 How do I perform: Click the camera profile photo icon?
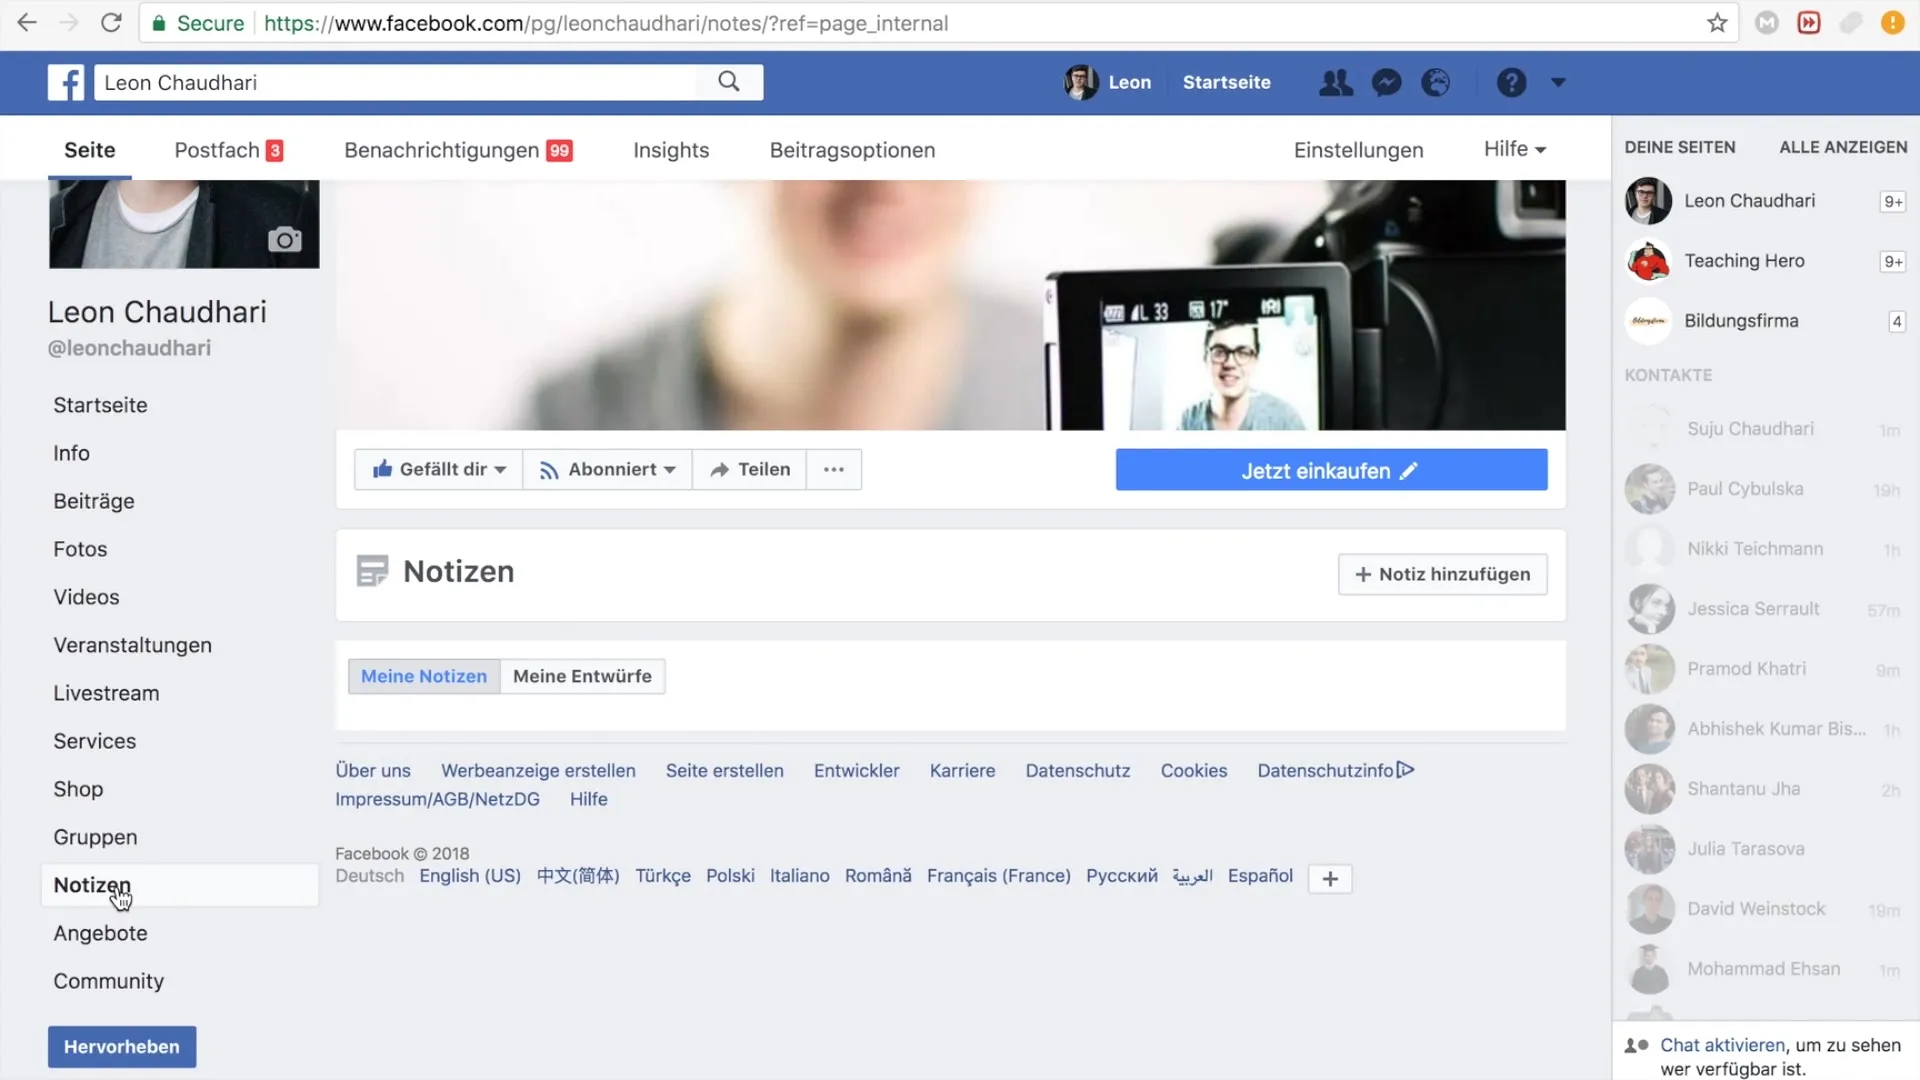coord(286,237)
